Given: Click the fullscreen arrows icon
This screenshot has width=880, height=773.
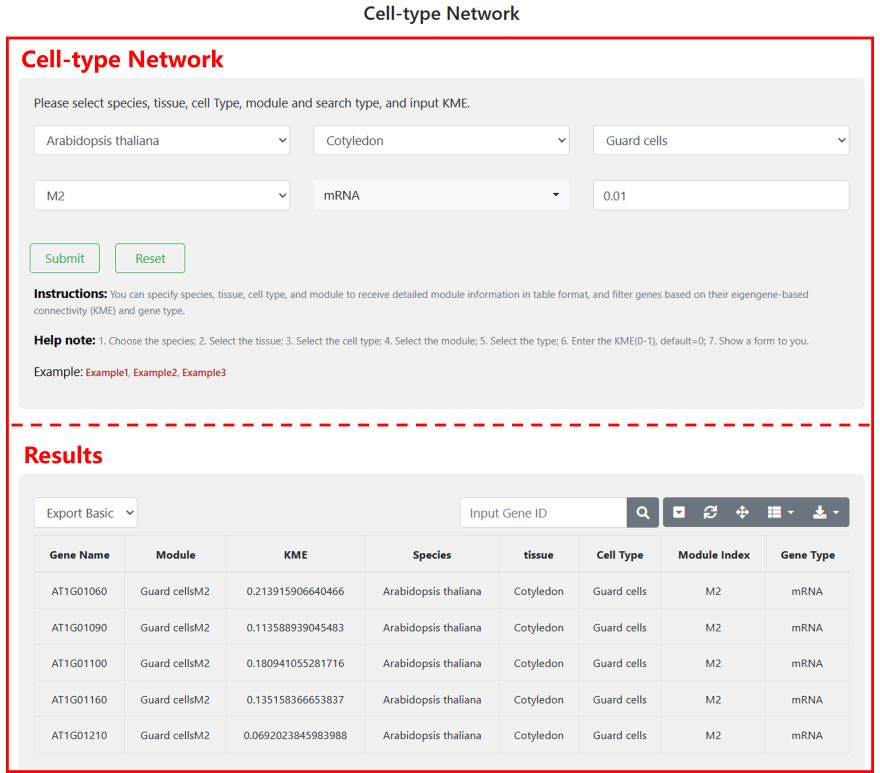Looking at the screenshot, I should [x=742, y=513].
